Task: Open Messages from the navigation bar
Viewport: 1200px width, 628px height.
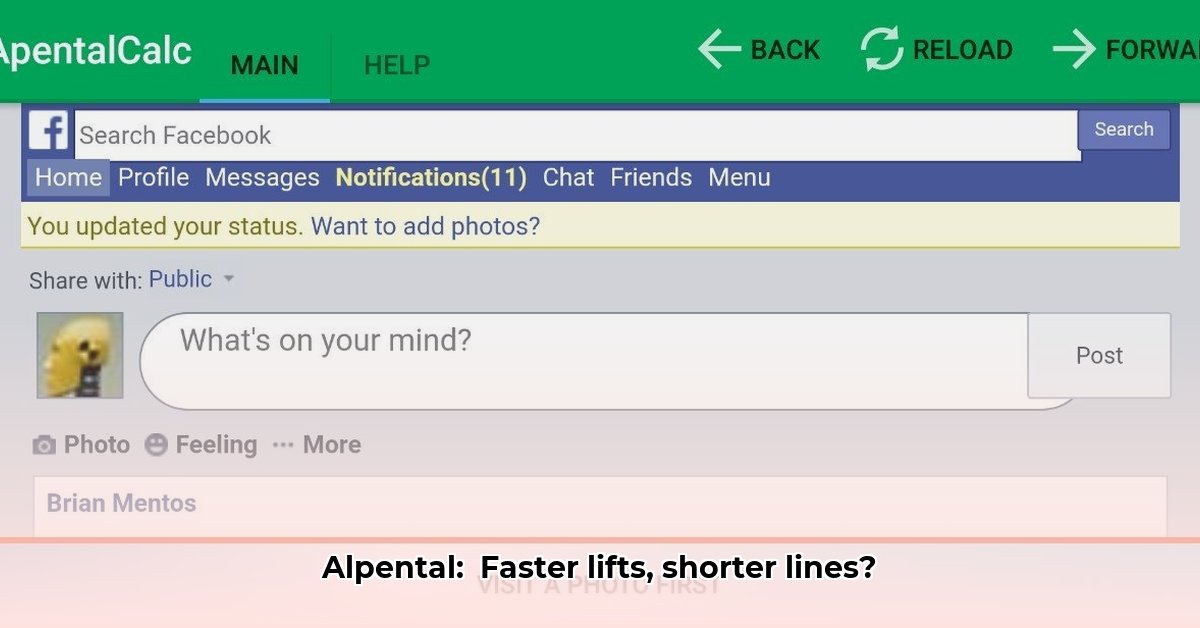Action: point(262,177)
